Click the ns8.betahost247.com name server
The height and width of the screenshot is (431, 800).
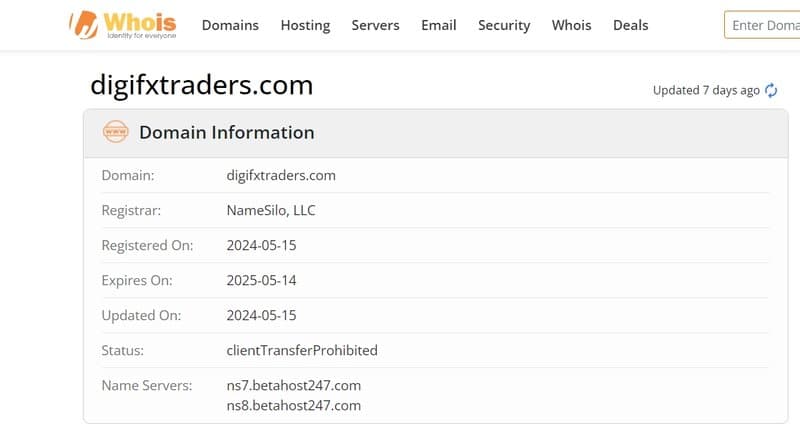point(293,405)
